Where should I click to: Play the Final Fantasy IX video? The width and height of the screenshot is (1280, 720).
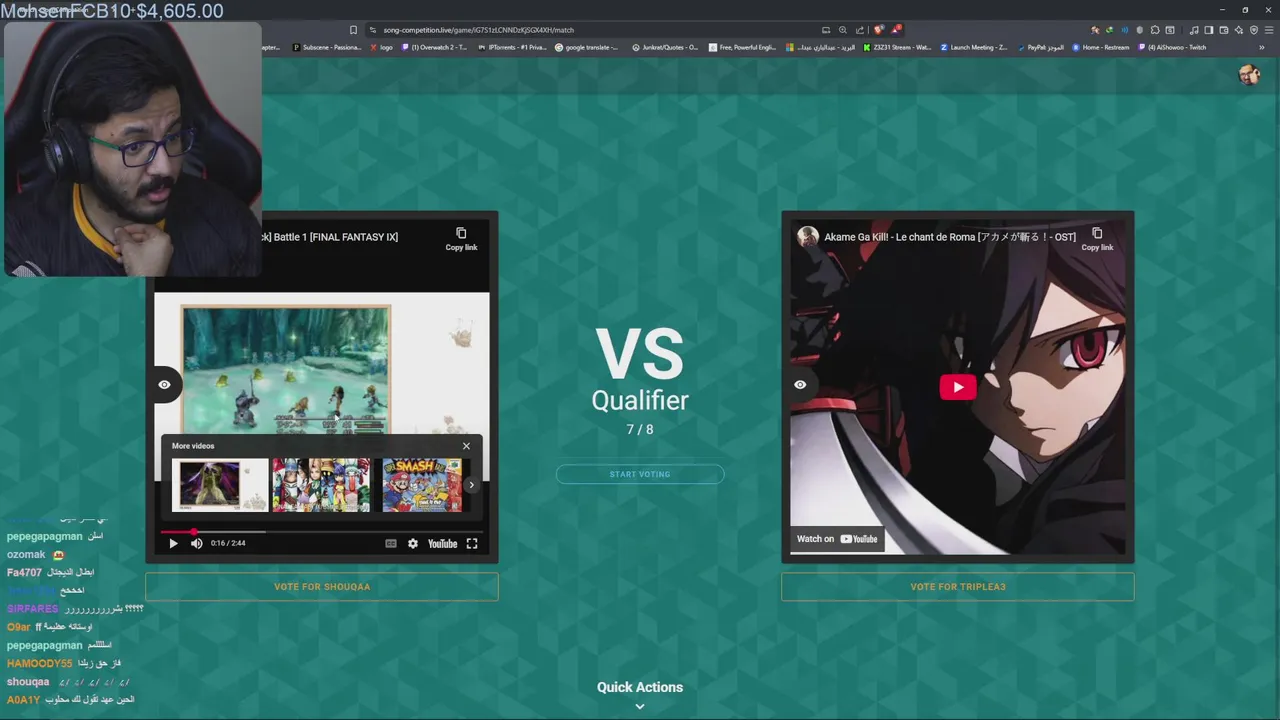[x=173, y=544]
